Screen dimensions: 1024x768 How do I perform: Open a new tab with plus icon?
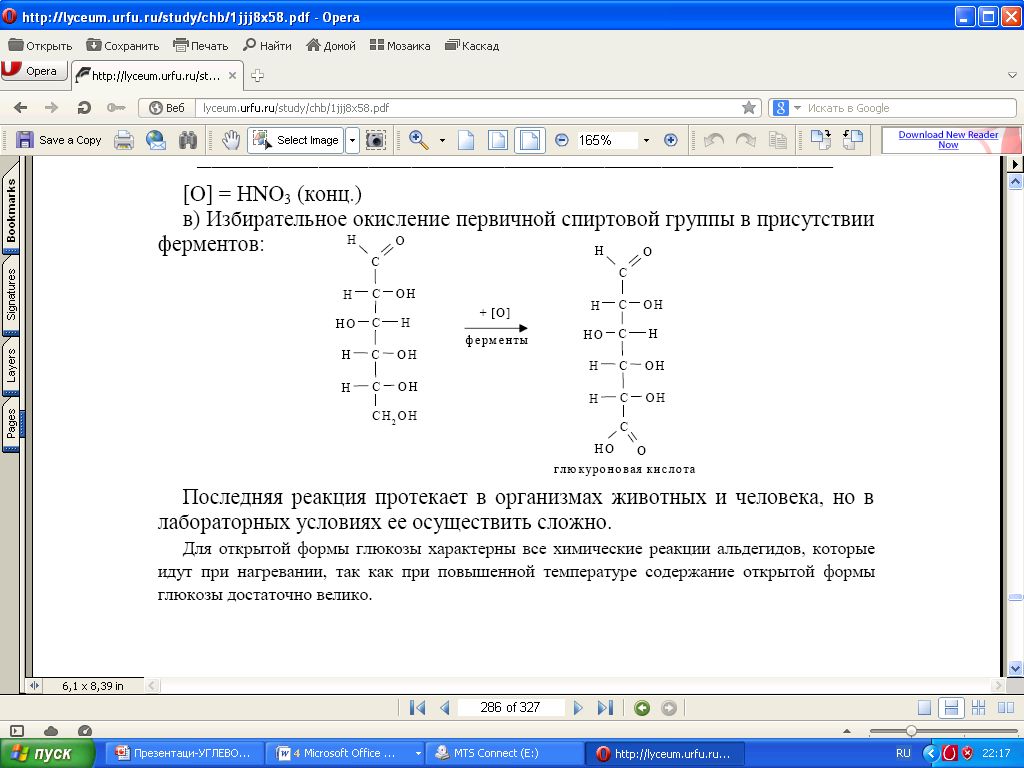point(257,76)
